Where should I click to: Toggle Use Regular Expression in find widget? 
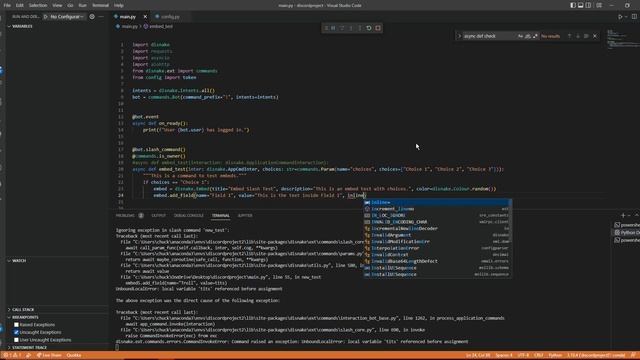click(535, 36)
